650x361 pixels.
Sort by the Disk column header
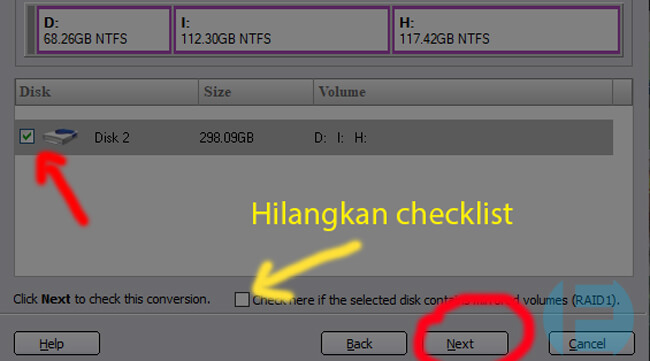point(107,92)
